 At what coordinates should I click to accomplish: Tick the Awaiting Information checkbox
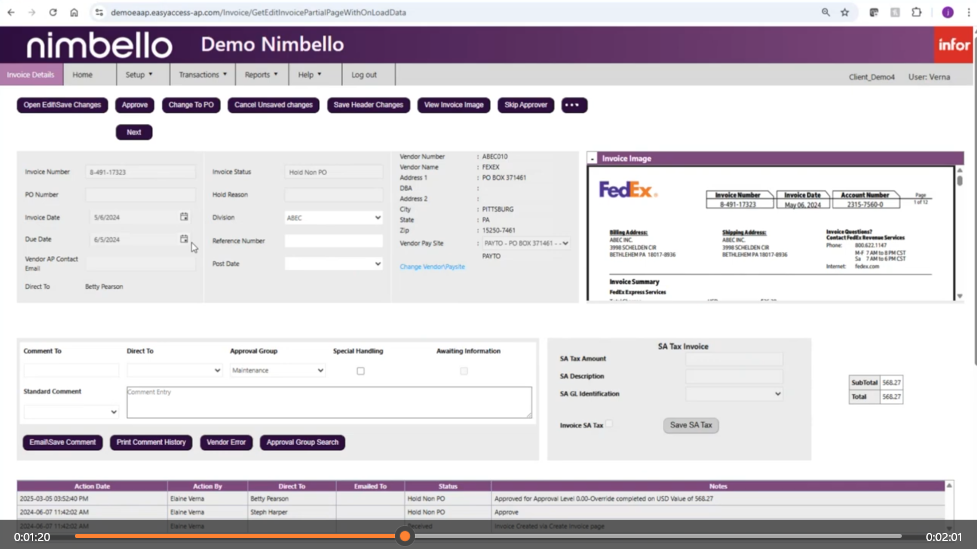point(464,371)
